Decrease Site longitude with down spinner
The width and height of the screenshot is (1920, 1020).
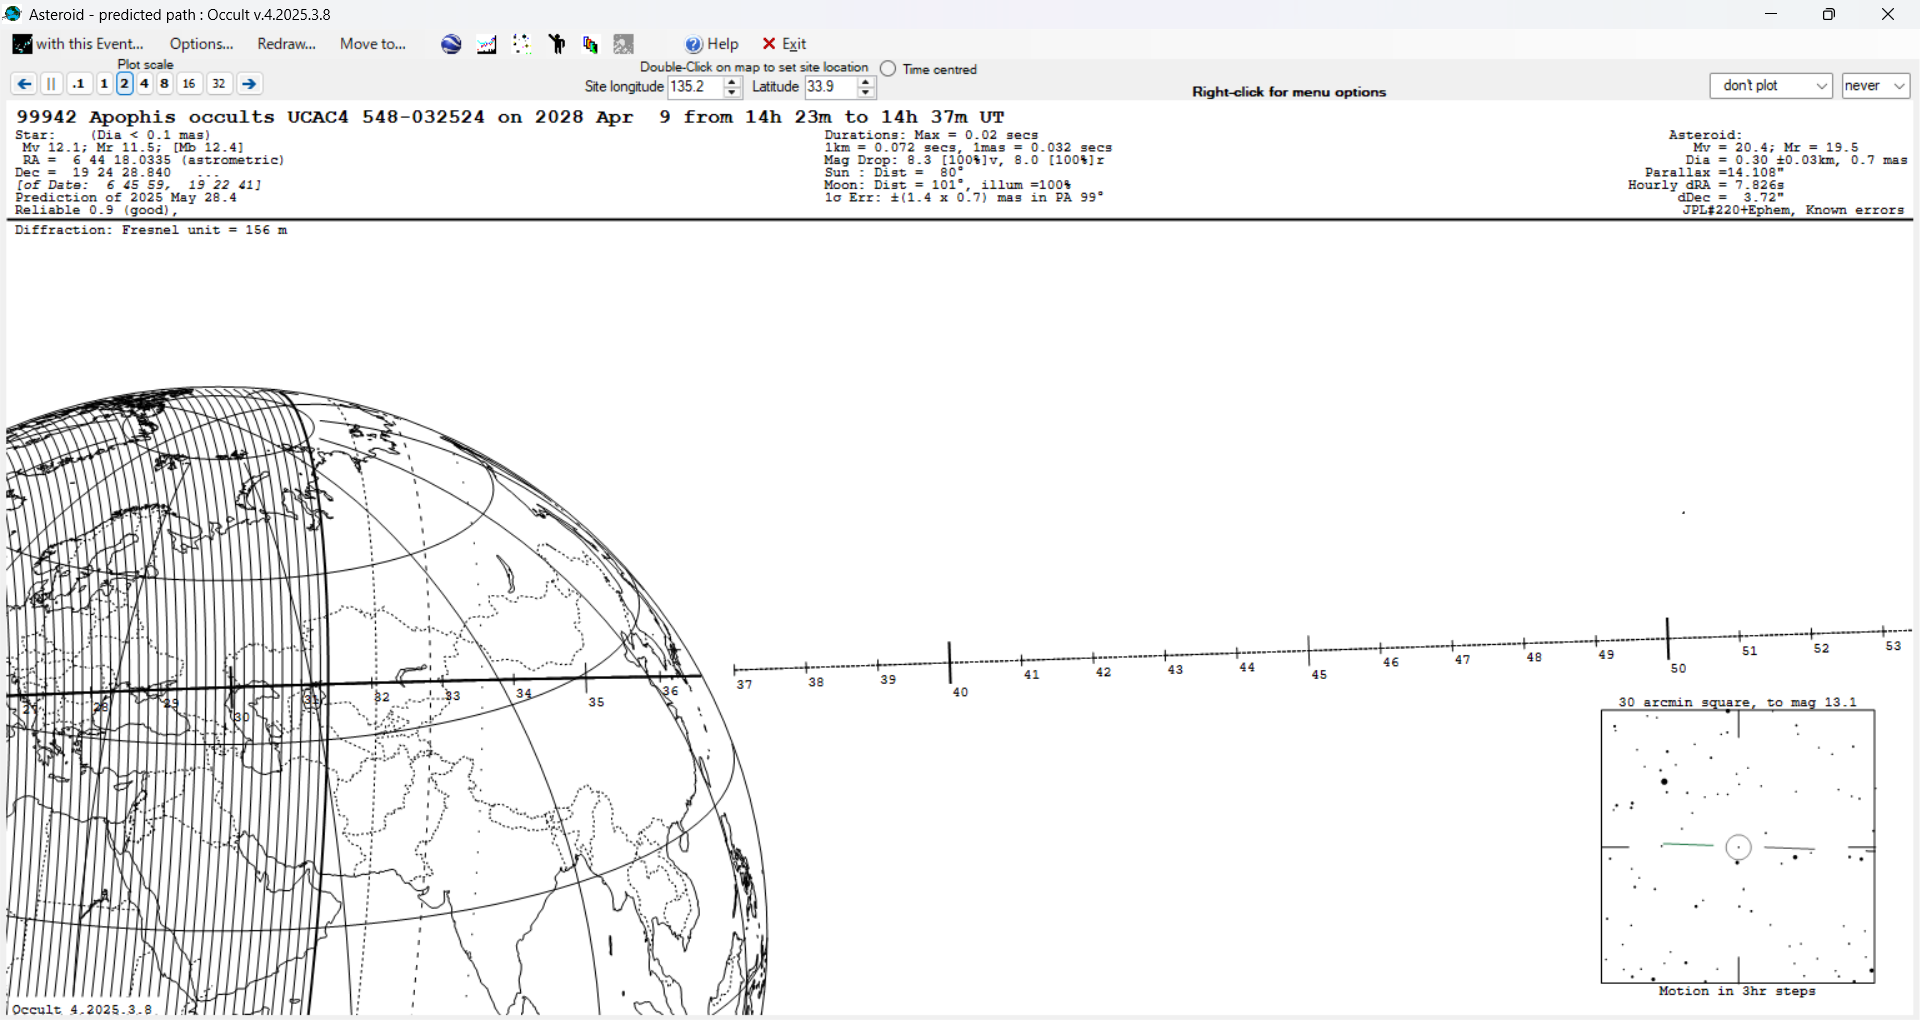point(732,93)
